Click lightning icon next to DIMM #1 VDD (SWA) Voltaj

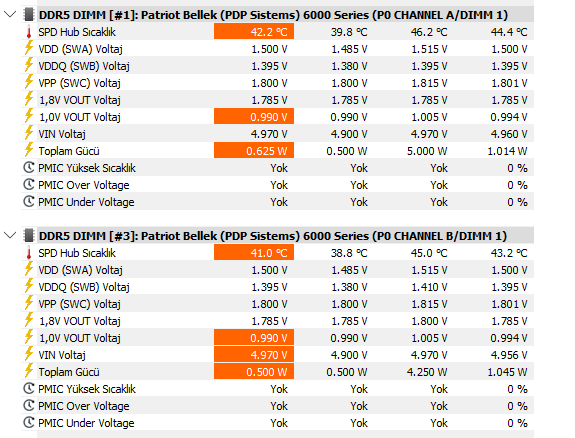[29, 48]
